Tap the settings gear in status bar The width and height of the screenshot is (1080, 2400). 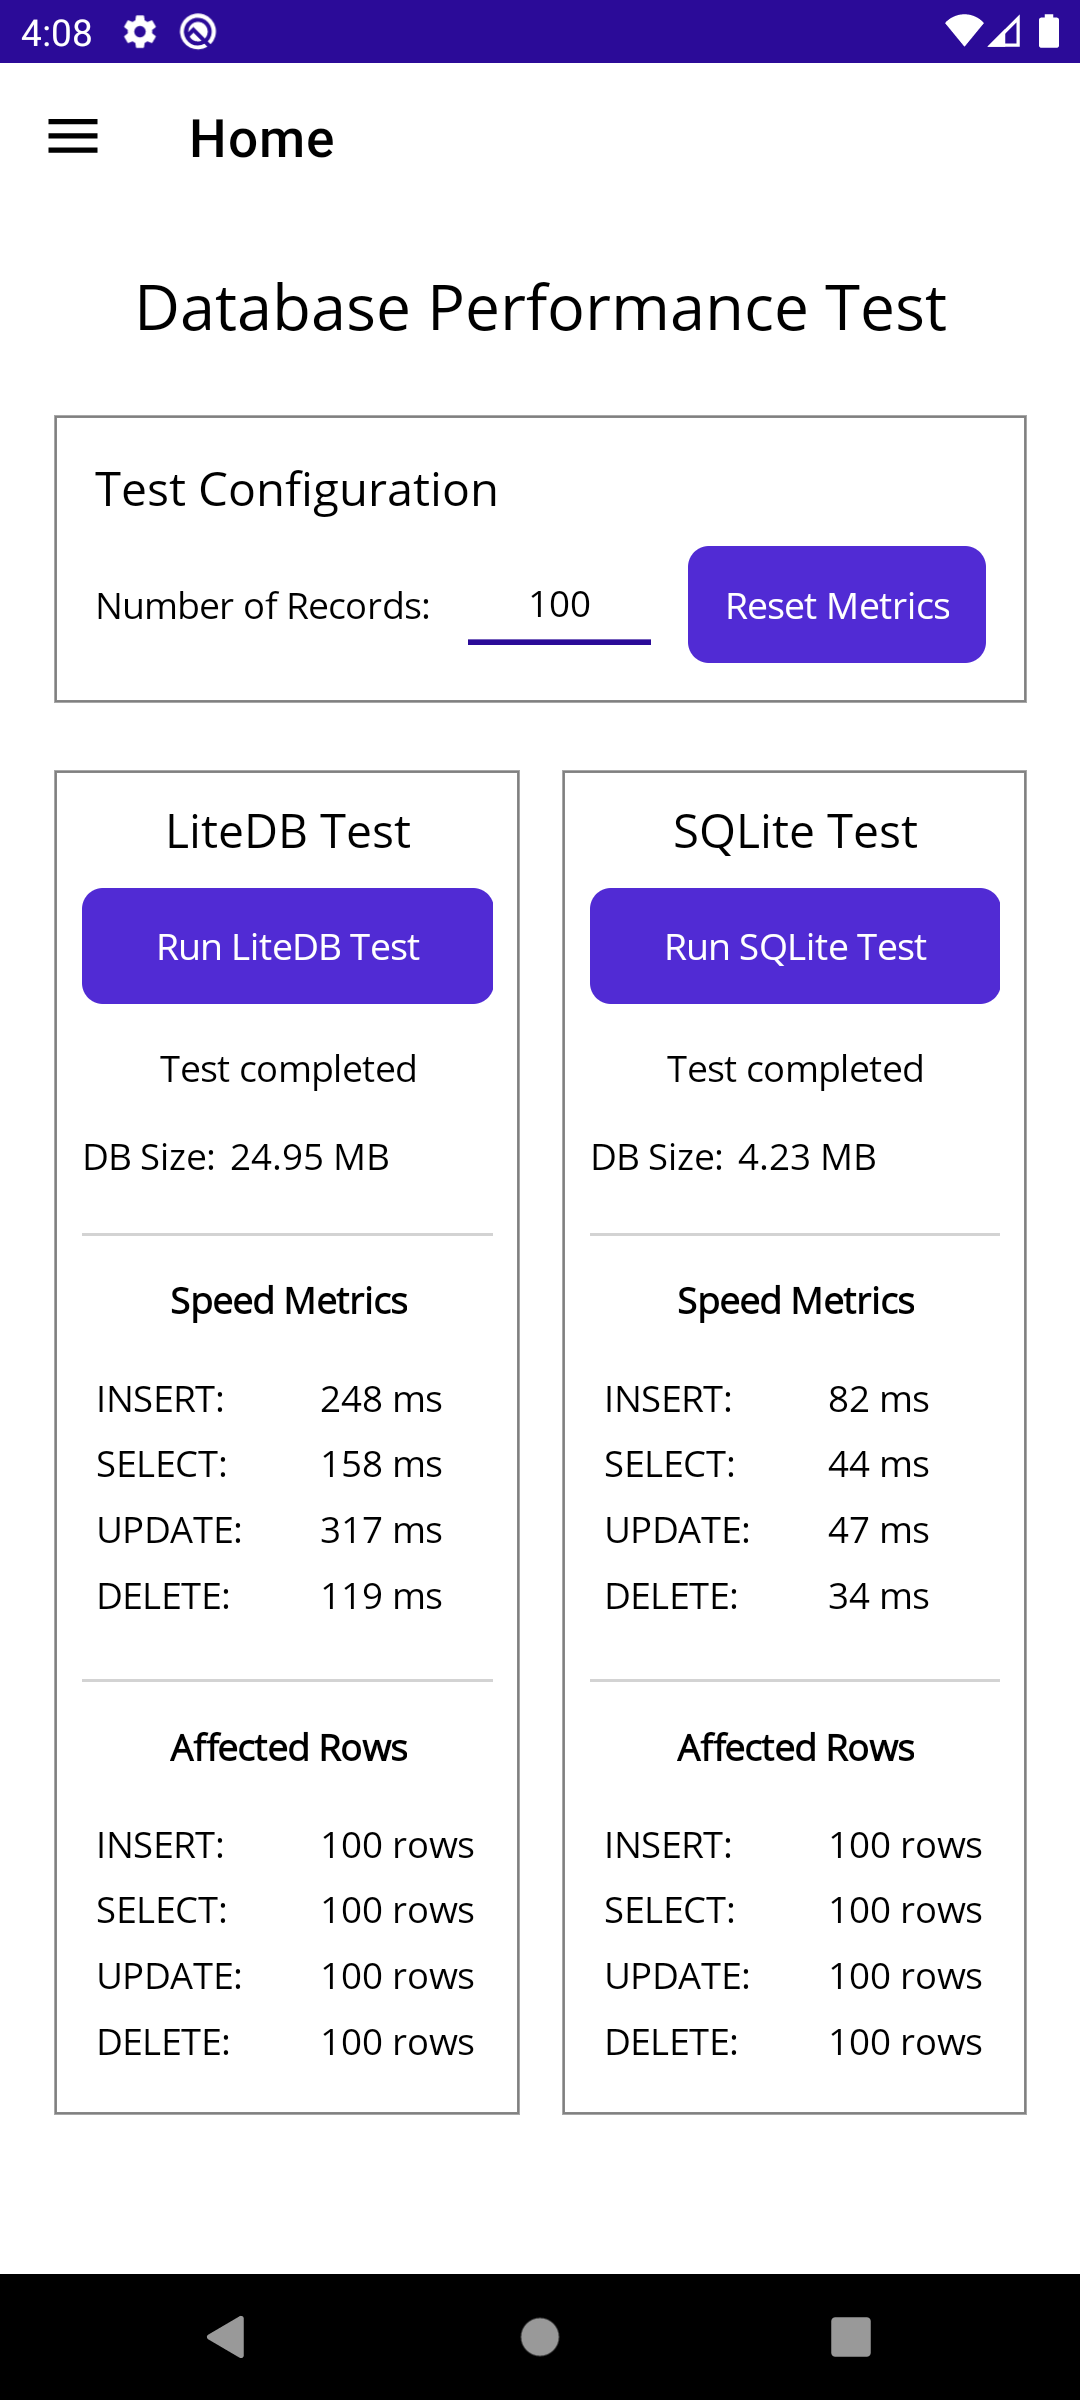(140, 32)
